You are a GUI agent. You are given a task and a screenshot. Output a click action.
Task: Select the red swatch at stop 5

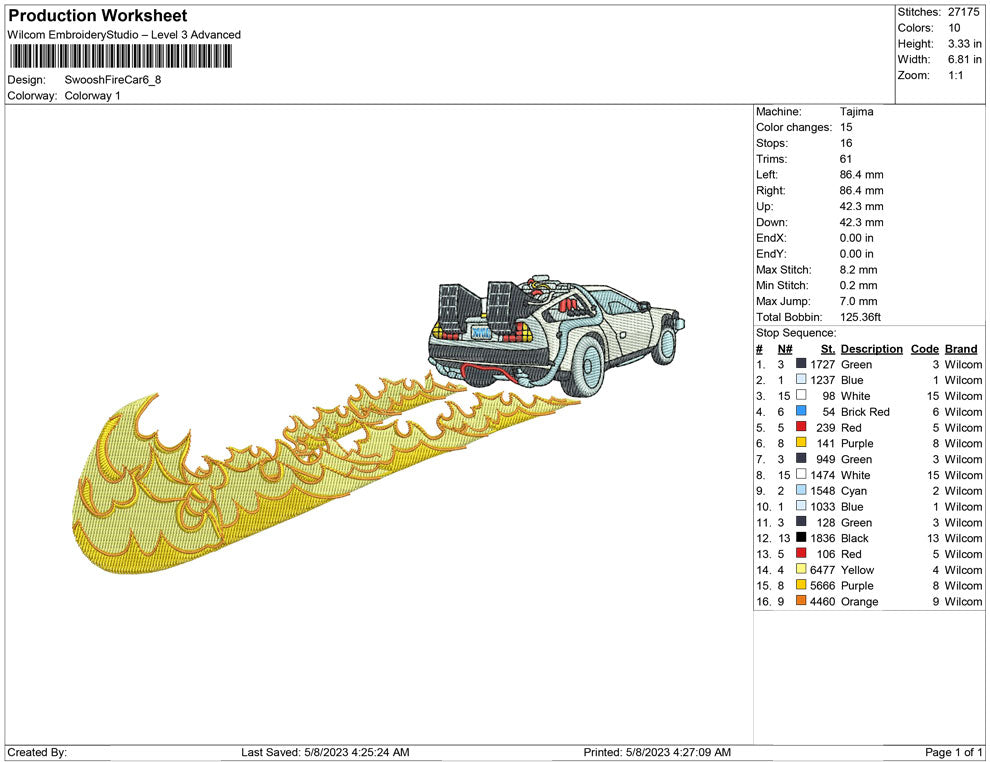[x=801, y=428]
